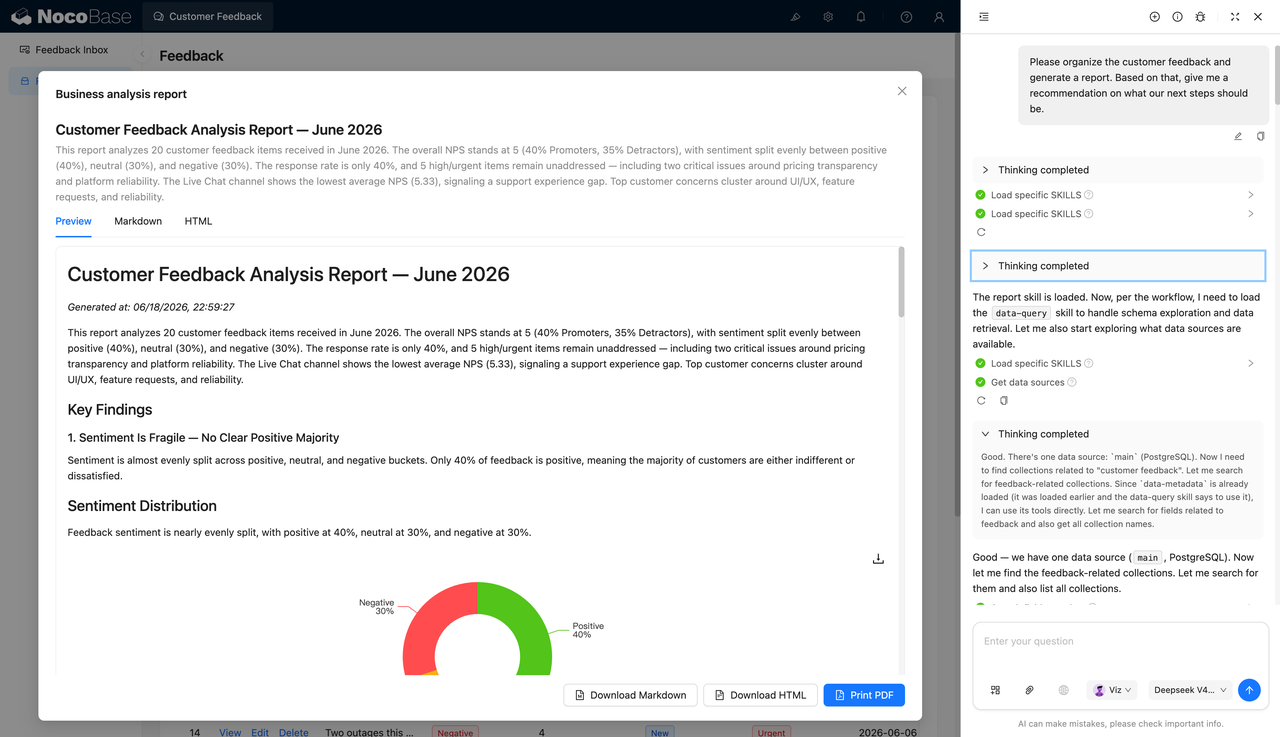Click Edit link in row 14
The image size is (1280, 737).
[260, 732]
